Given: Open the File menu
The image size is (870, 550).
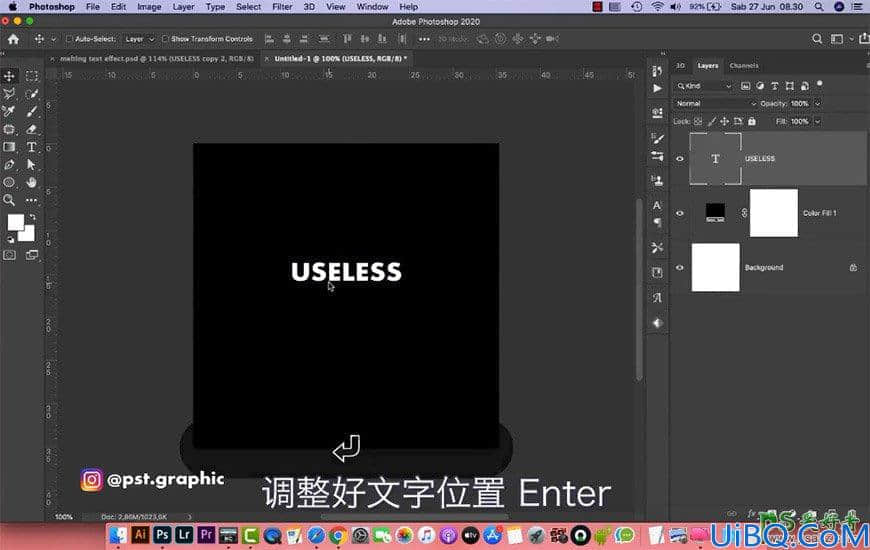Looking at the screenshot, I should [93, 7].
